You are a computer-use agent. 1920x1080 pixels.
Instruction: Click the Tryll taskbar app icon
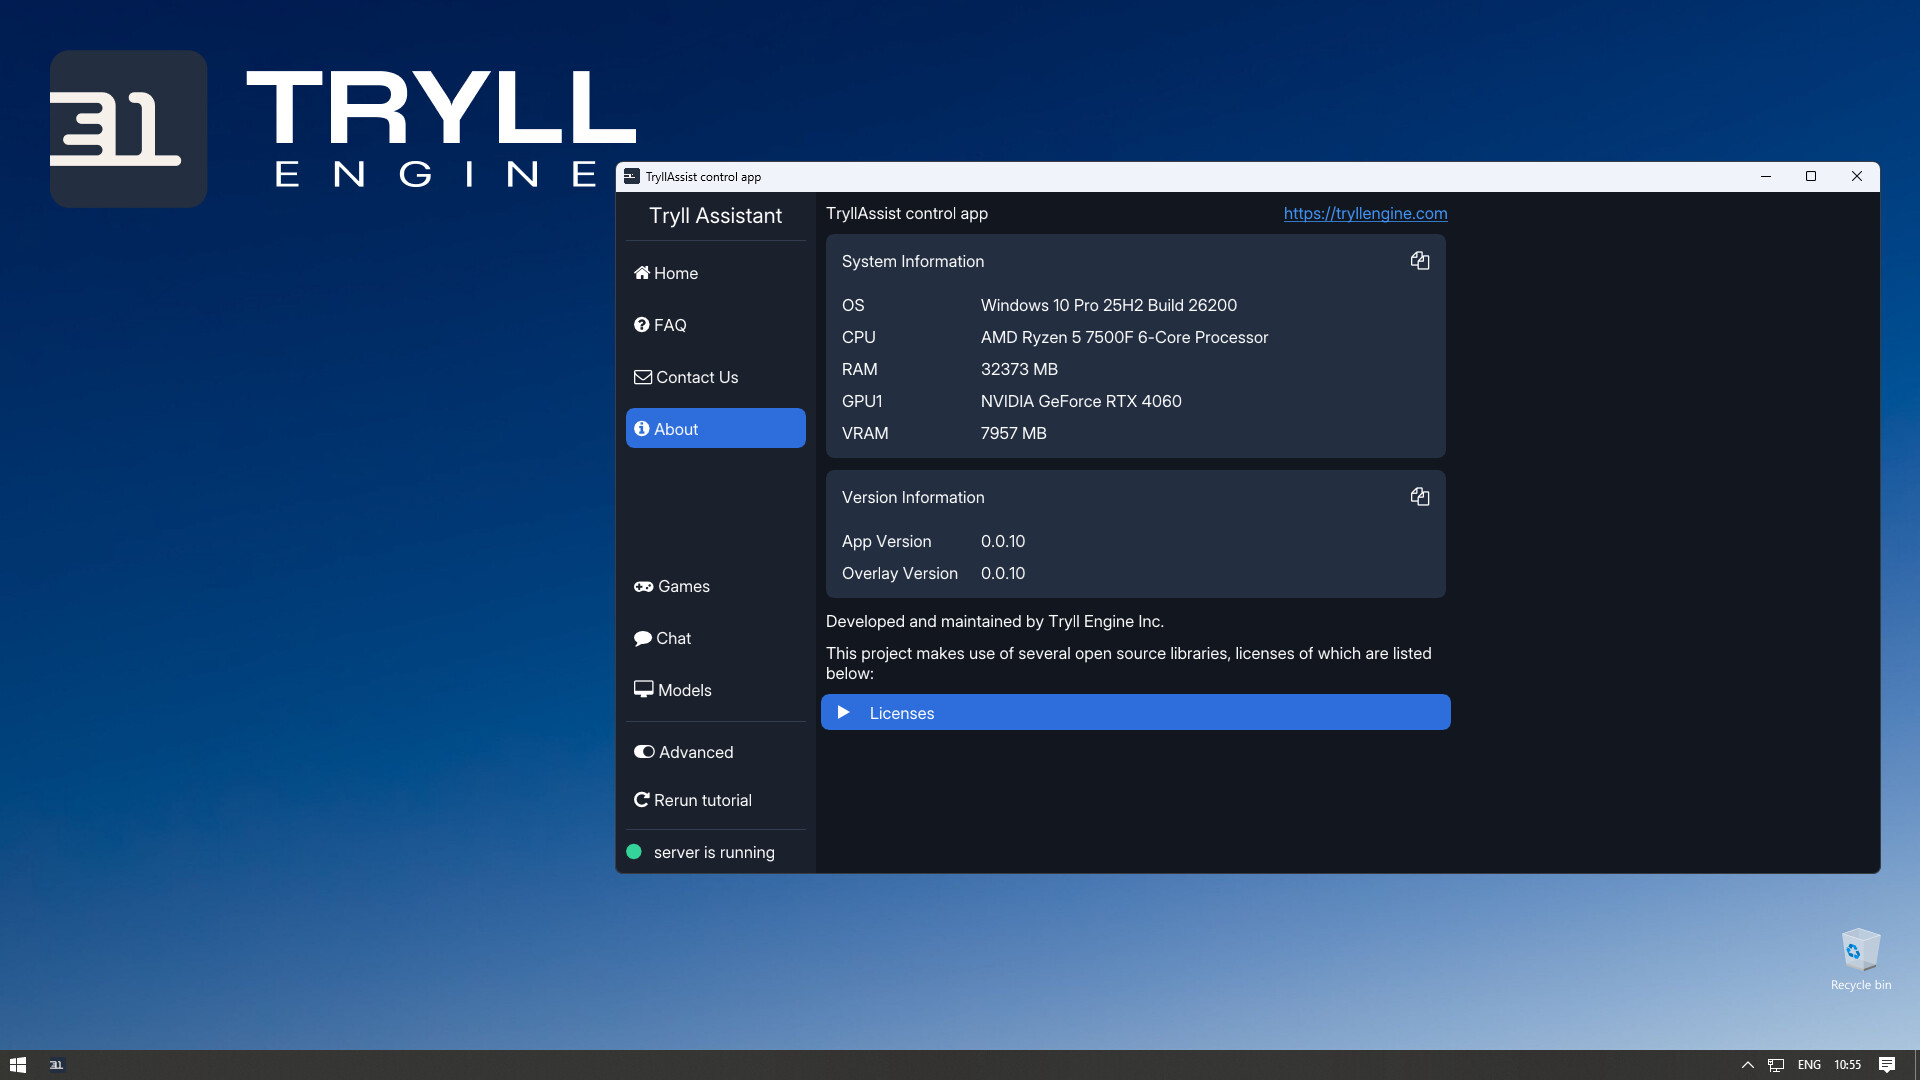point(56,1065)
